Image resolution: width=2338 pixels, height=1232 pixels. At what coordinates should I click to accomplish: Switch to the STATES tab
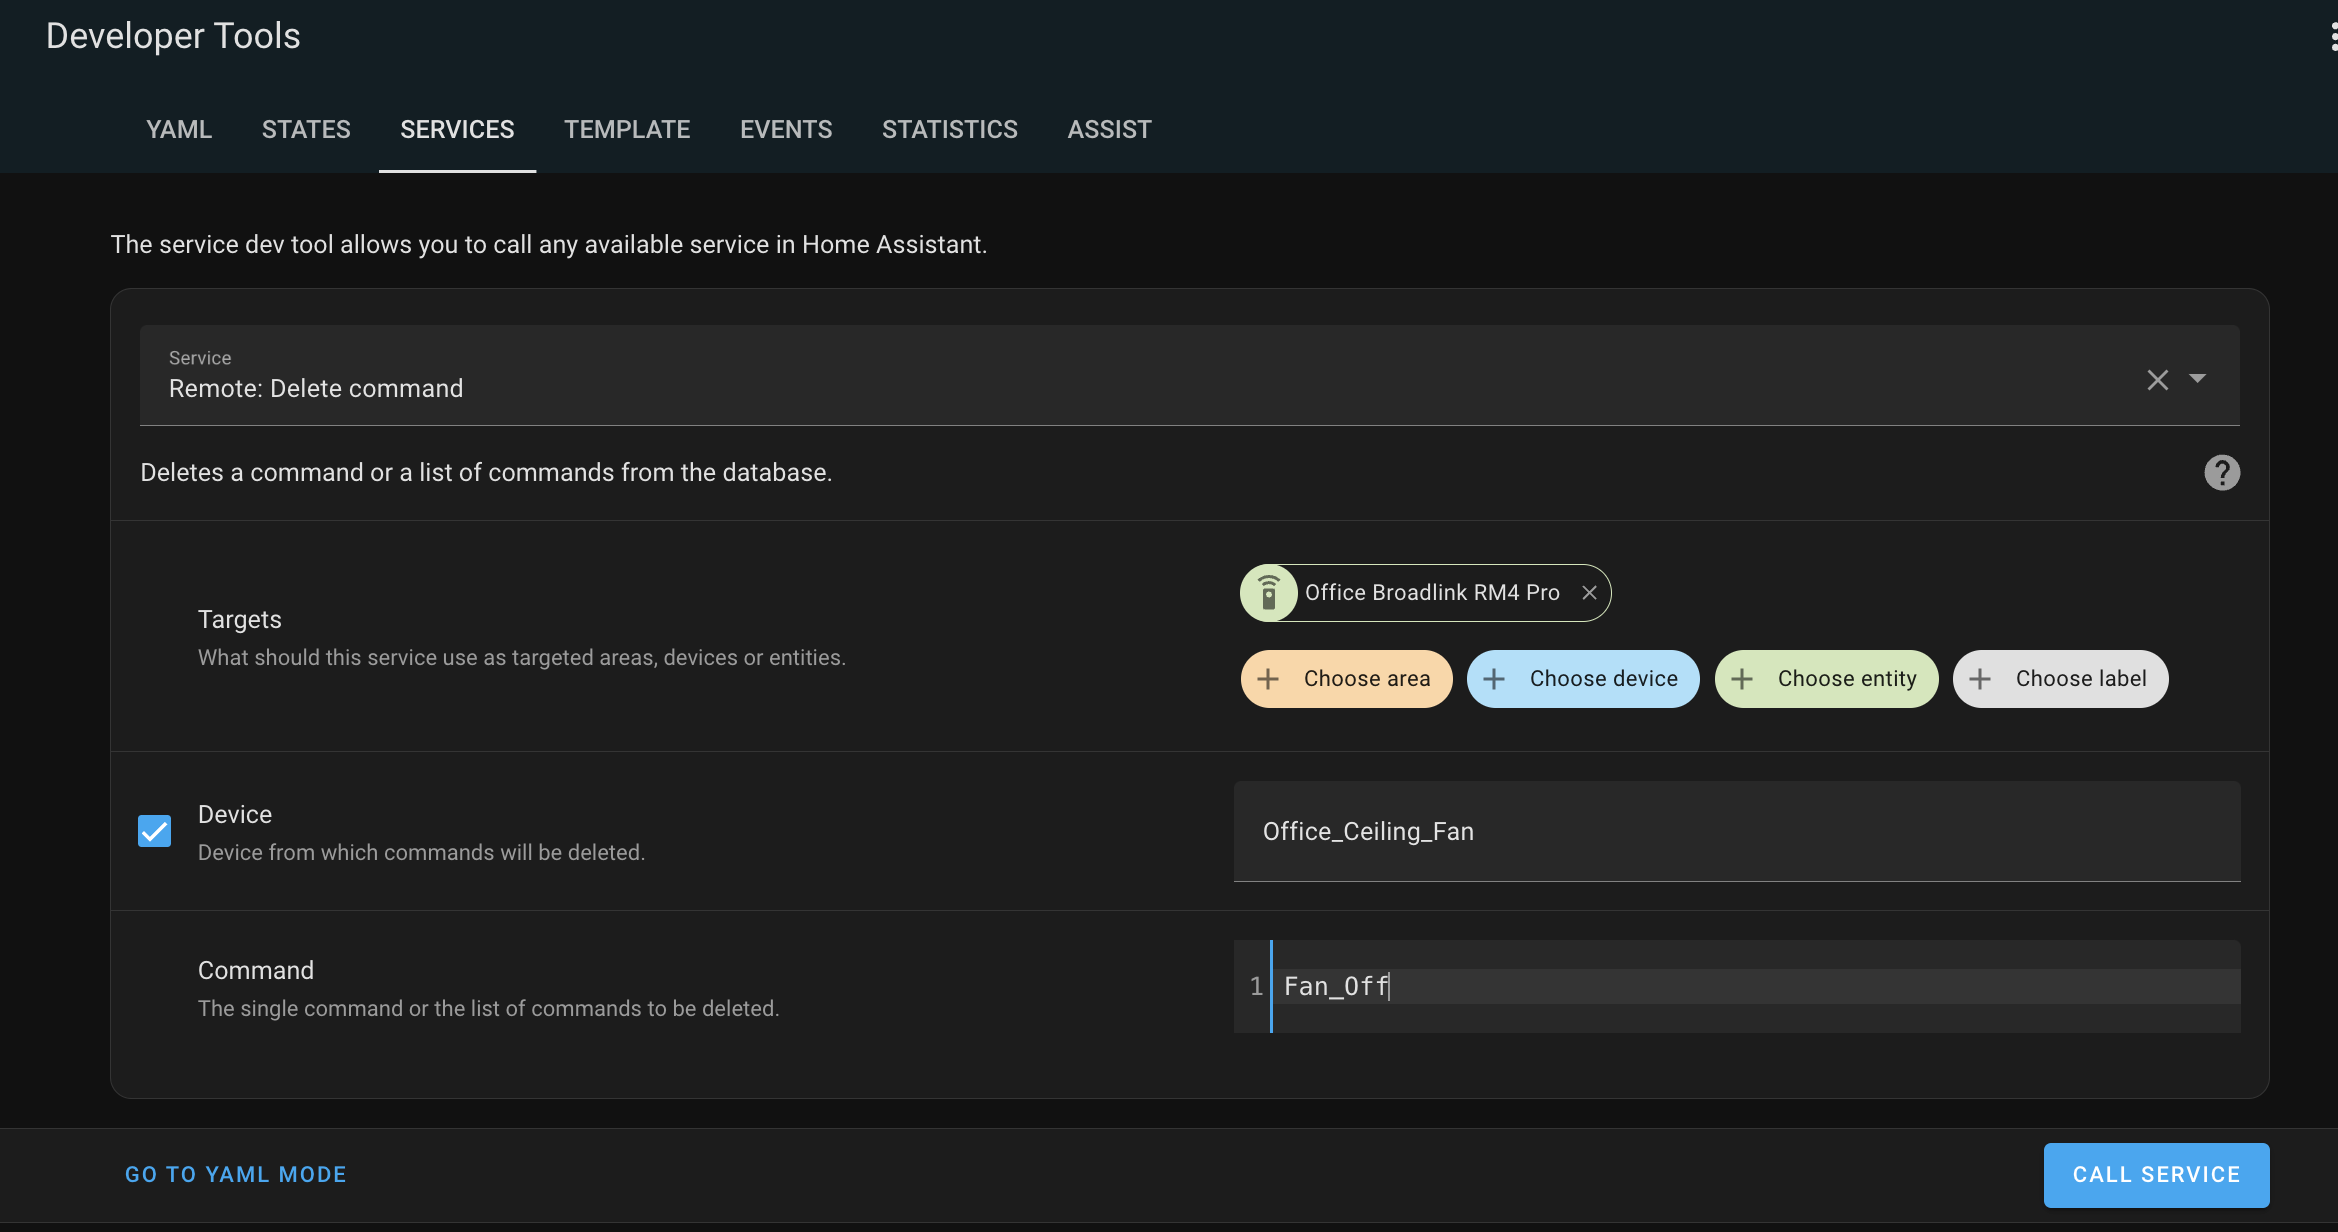[306, 129]
